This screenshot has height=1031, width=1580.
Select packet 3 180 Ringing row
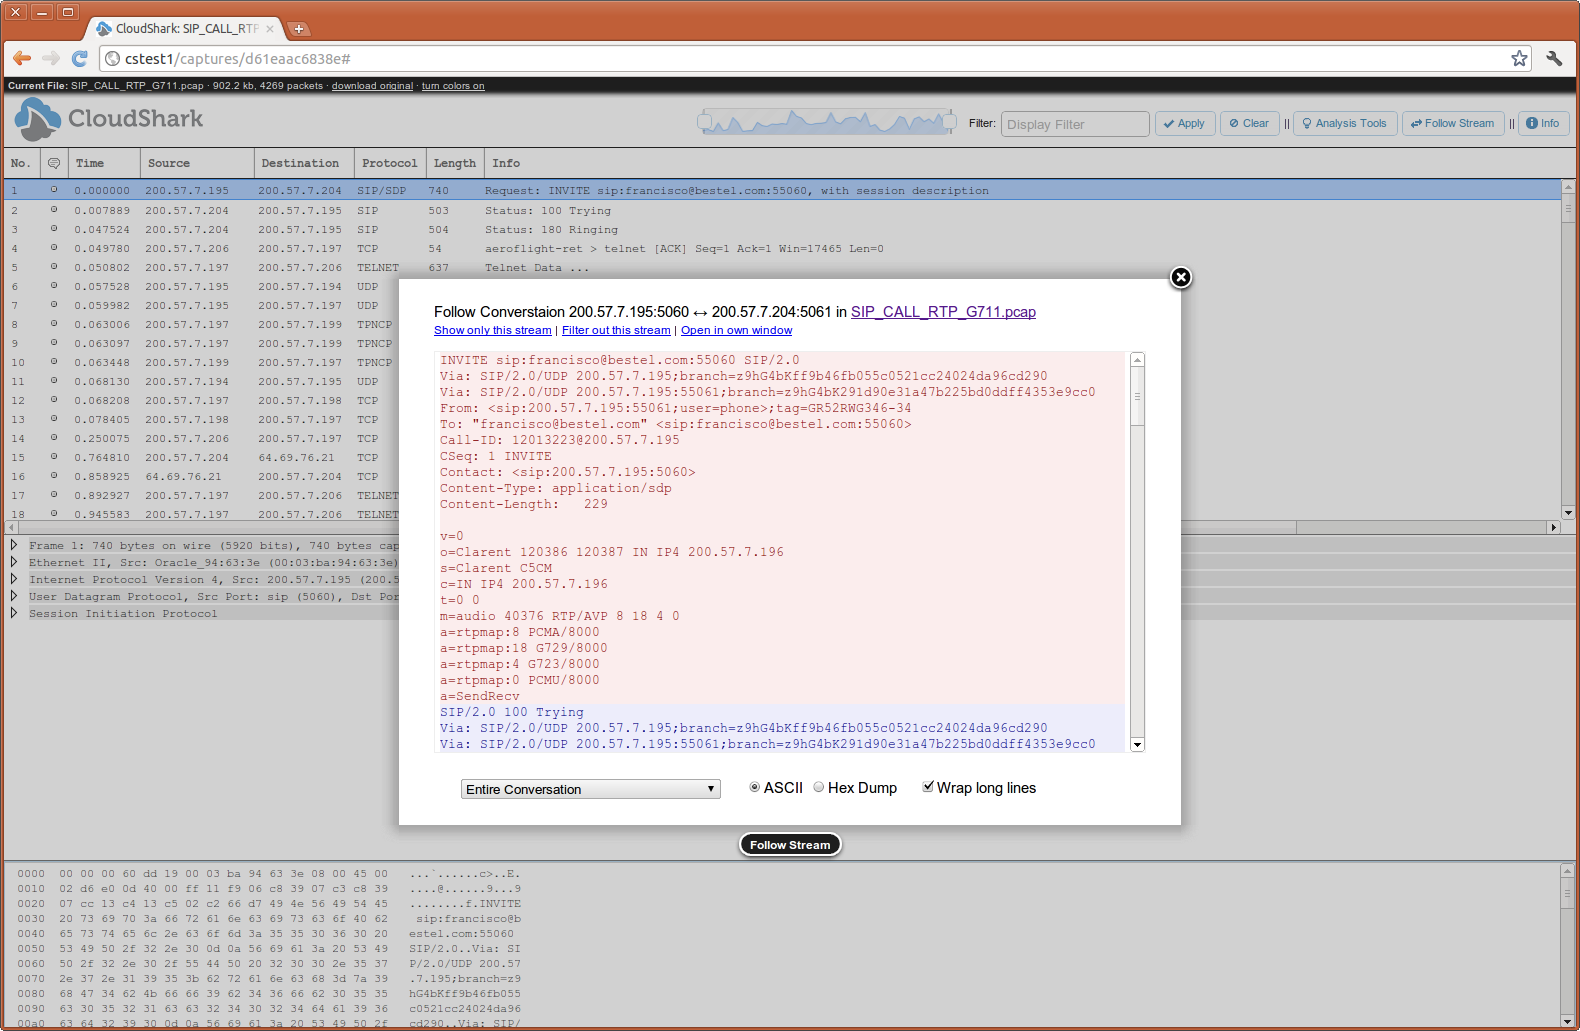click(782, 229)
